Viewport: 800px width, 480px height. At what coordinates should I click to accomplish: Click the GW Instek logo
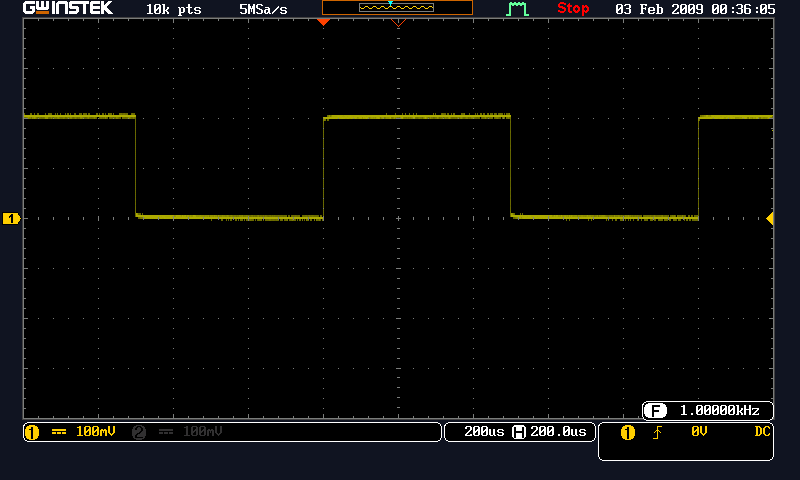68,9
